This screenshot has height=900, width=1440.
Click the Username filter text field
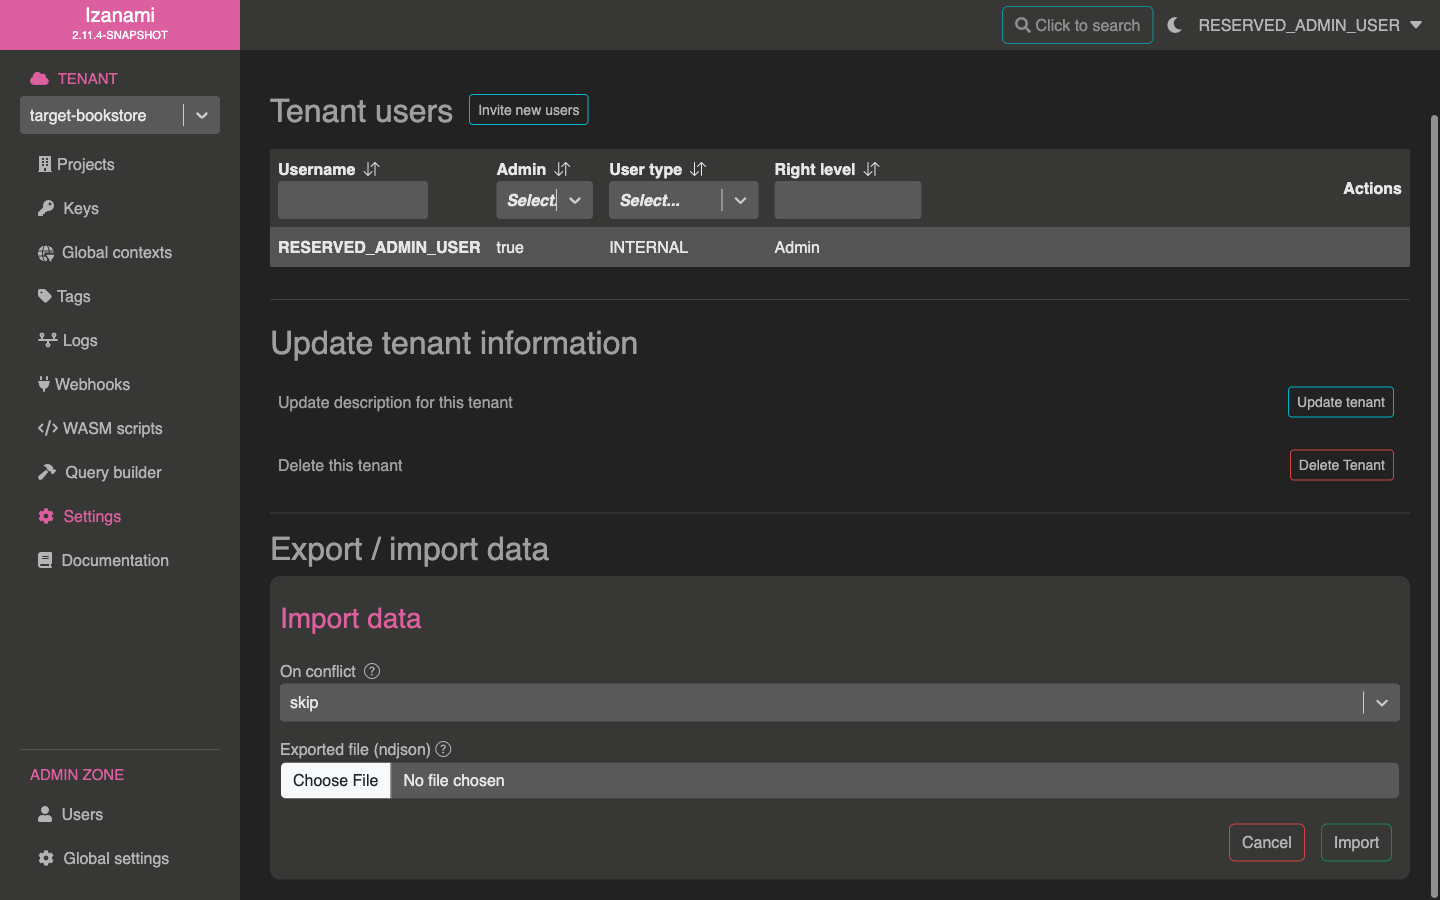click(353, 200)
